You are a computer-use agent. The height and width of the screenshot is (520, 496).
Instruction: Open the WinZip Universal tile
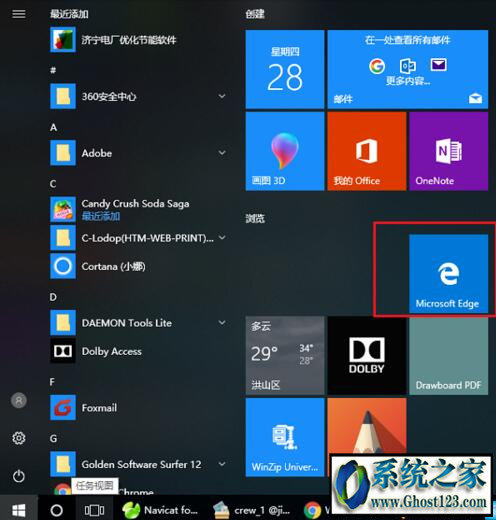[285, 437]
